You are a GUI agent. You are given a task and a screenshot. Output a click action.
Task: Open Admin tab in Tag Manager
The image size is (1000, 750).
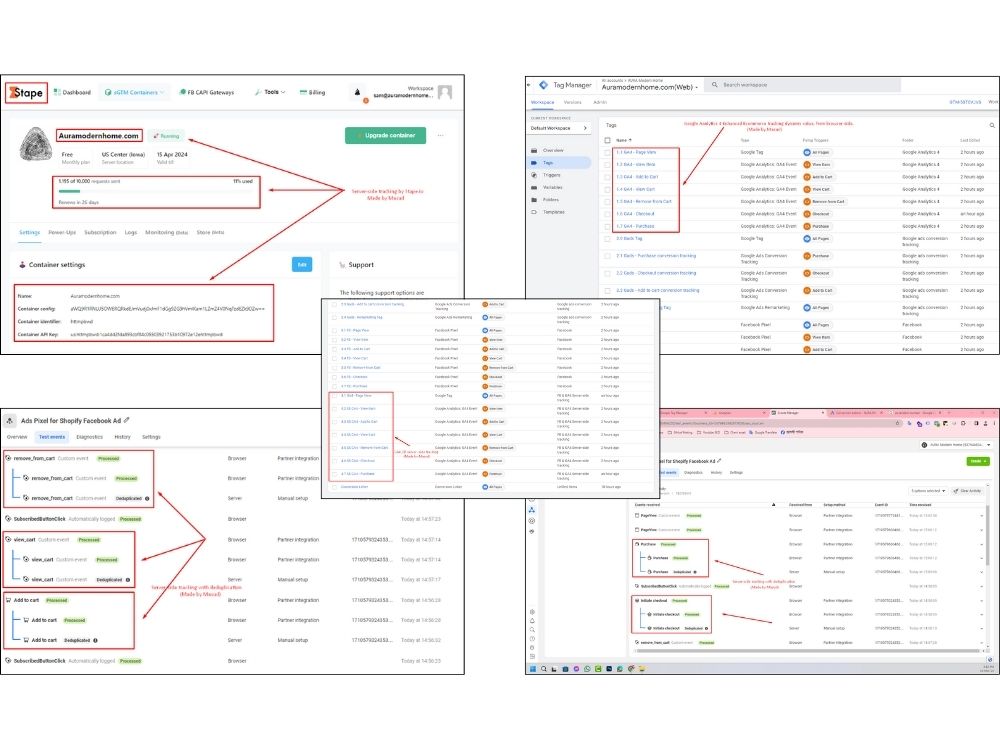pos(600,102)
